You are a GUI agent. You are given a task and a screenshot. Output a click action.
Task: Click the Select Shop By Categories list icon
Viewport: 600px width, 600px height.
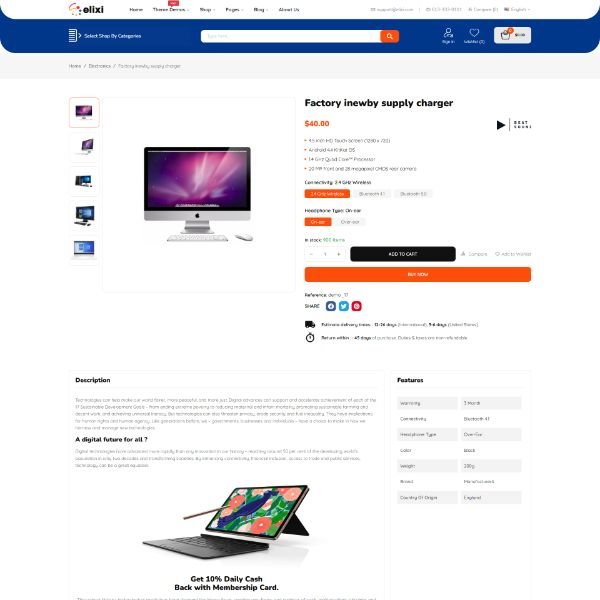tap(73, 36)
